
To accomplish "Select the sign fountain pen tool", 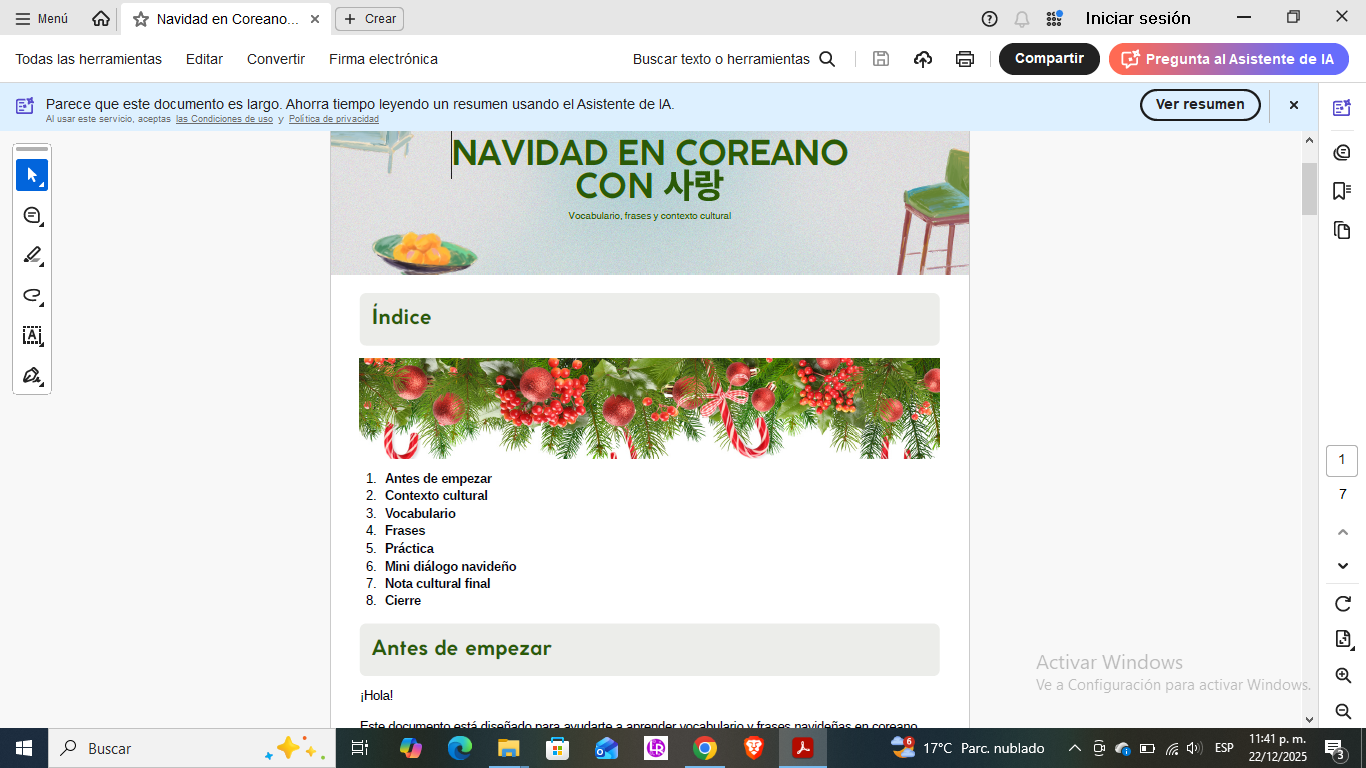I will point(32,376).
